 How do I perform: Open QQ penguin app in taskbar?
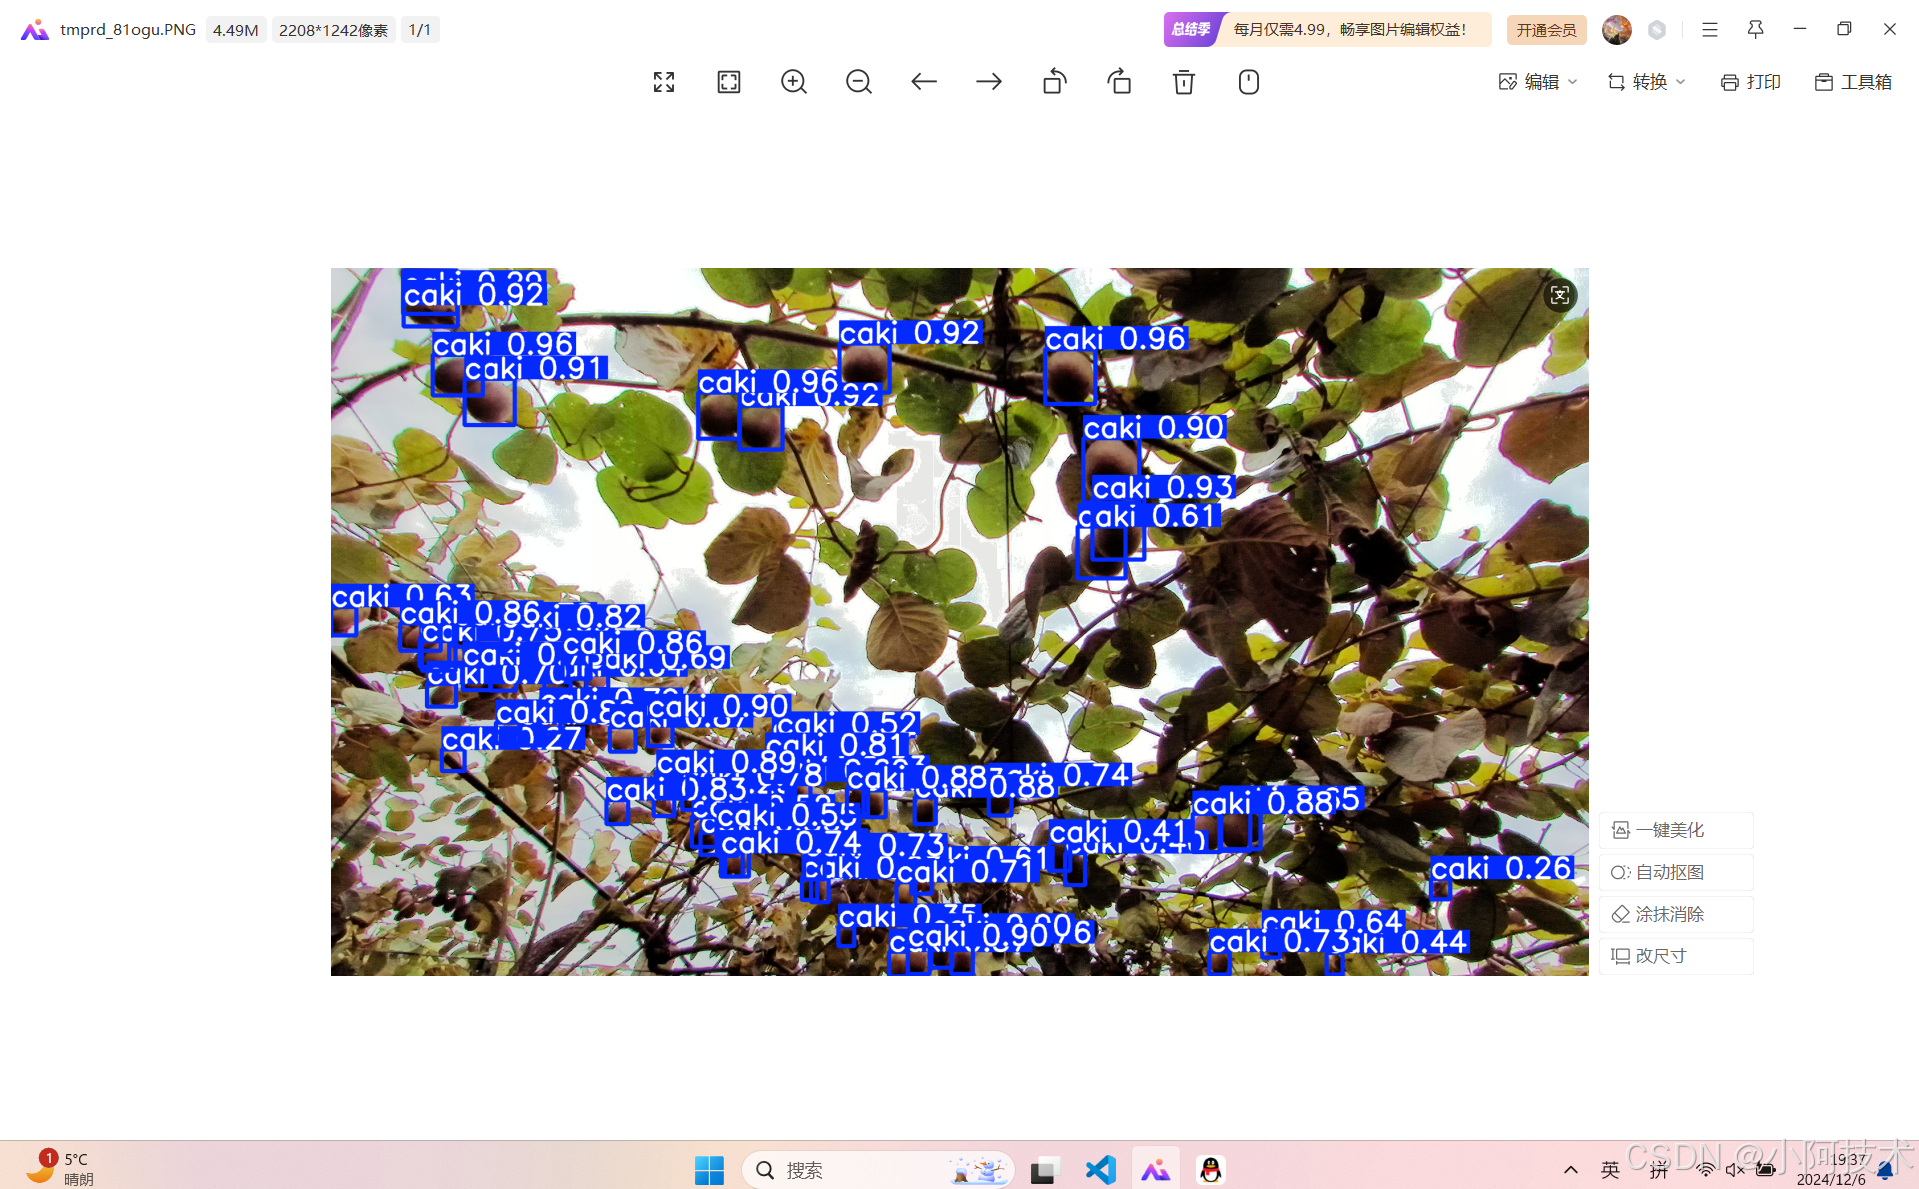1211,1170
